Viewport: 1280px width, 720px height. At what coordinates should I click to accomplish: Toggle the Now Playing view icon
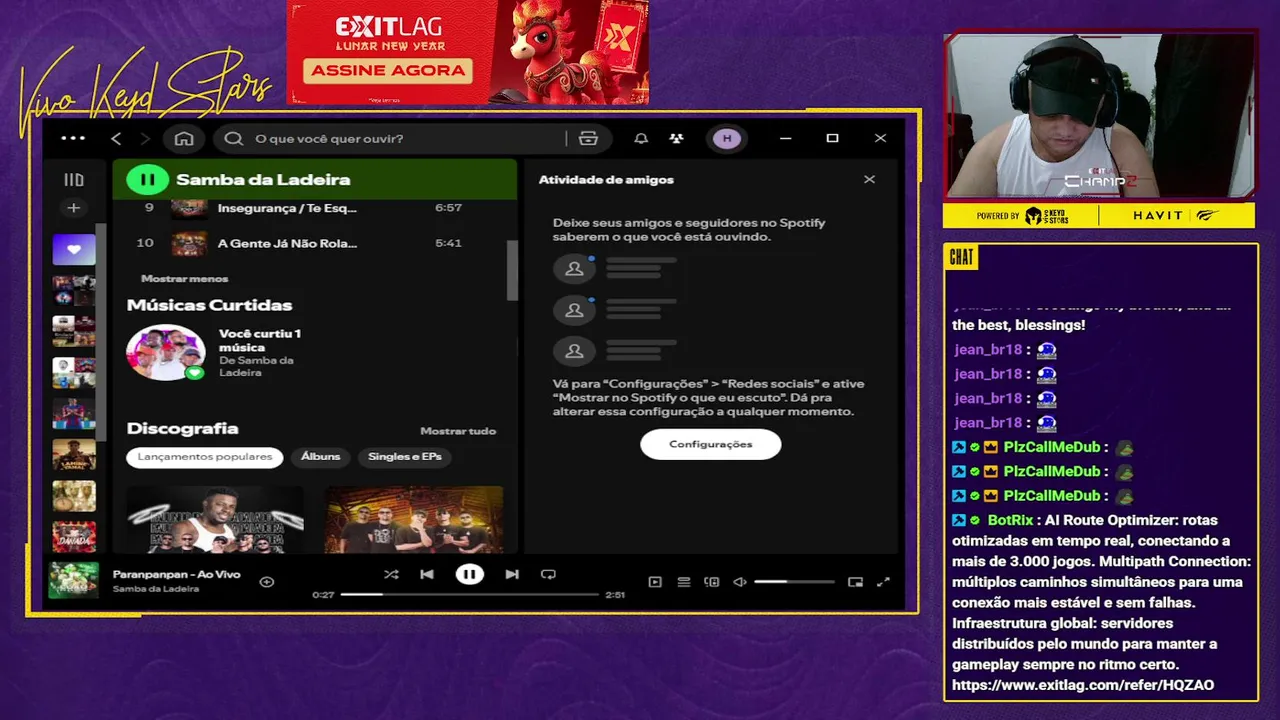(x=655, y=581)
